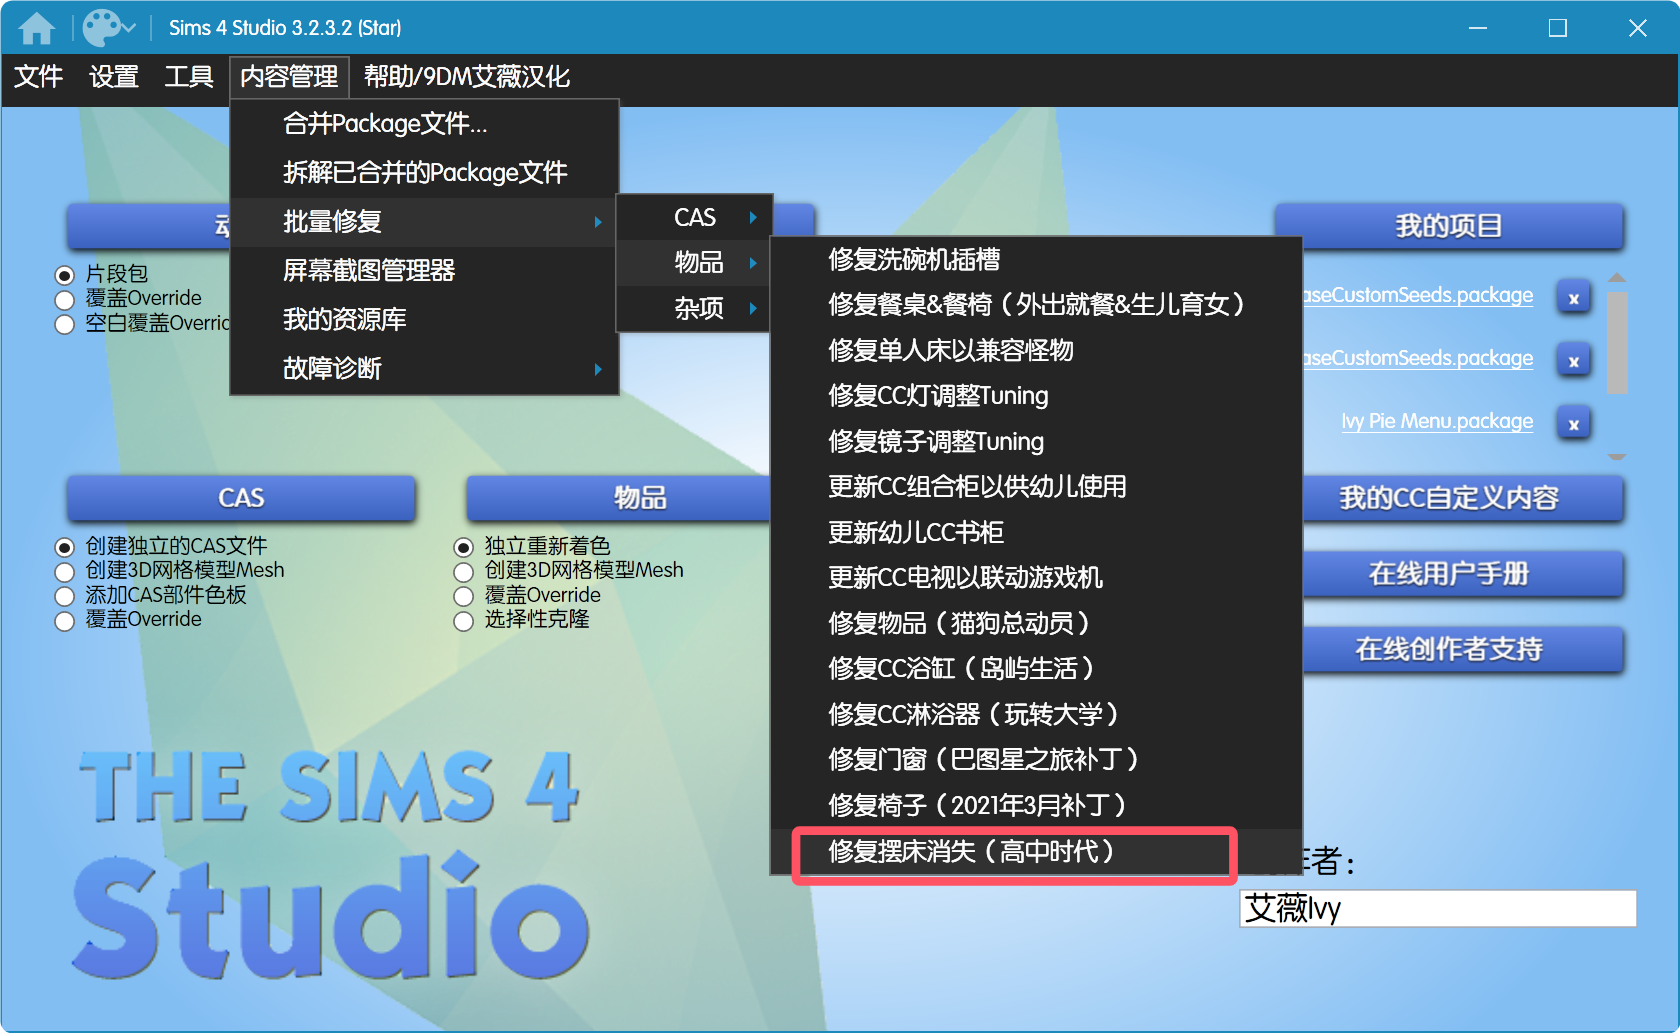Open 我的CC自定义内容
The image size is (1680, 1033).
click(1463, 498)
